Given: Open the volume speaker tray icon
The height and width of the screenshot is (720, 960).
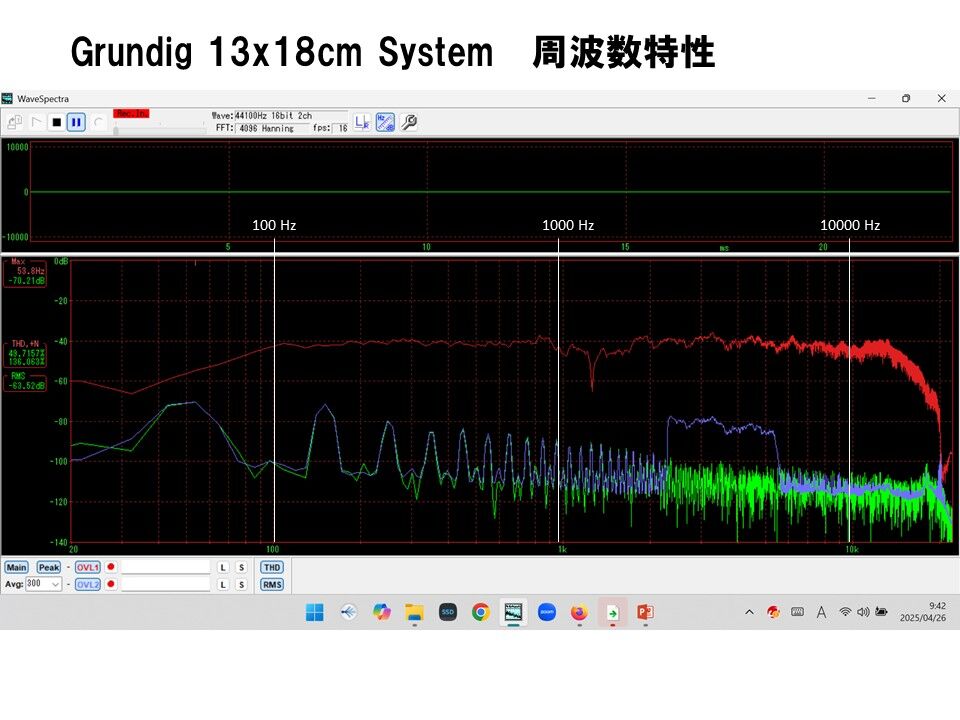Looking at the screenshot, I should coord(863,612).
